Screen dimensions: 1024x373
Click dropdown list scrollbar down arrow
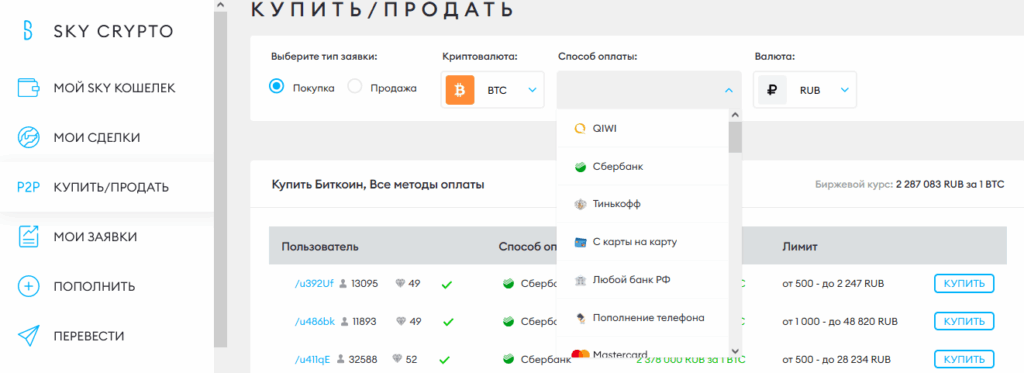(x=735, y=351)
